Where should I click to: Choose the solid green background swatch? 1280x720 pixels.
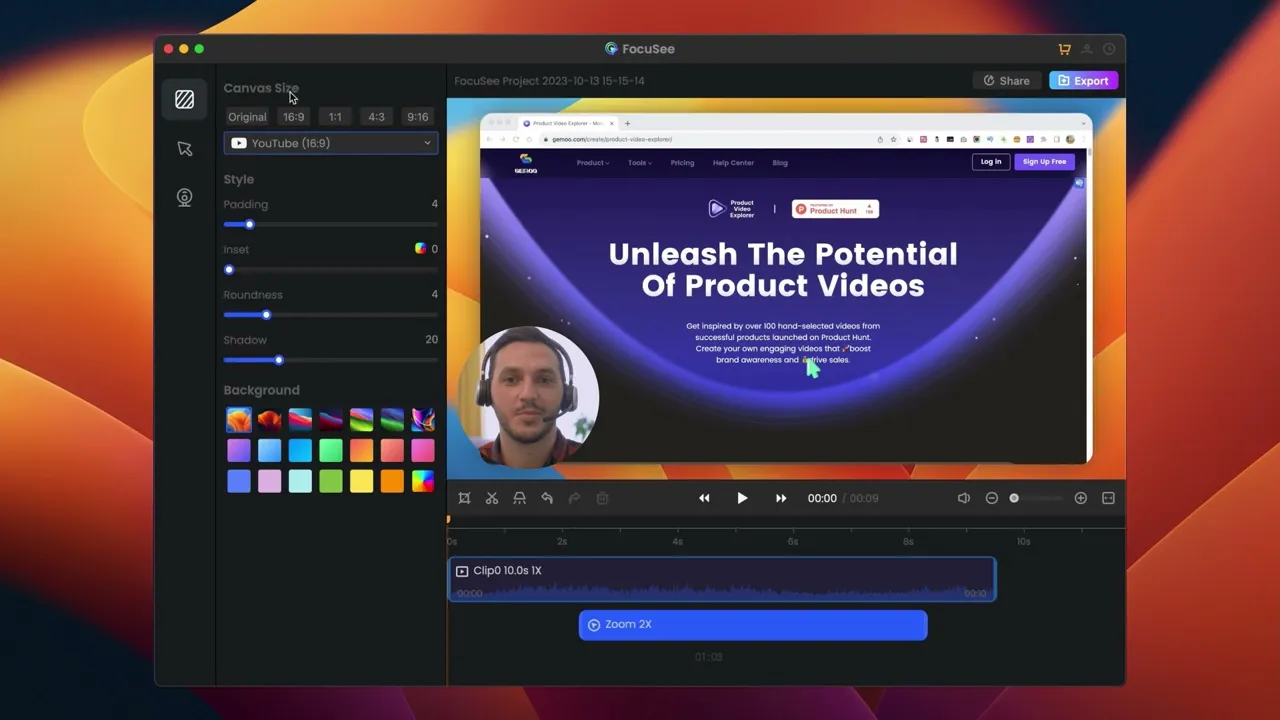tap(331, 482)
